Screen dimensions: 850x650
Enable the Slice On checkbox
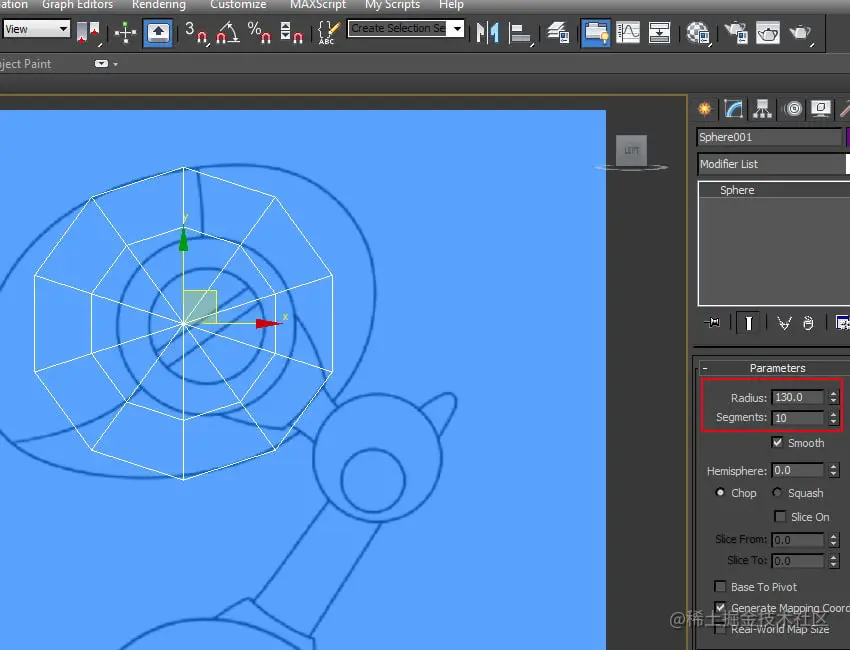pyautogui.click(x=780, y=516)
